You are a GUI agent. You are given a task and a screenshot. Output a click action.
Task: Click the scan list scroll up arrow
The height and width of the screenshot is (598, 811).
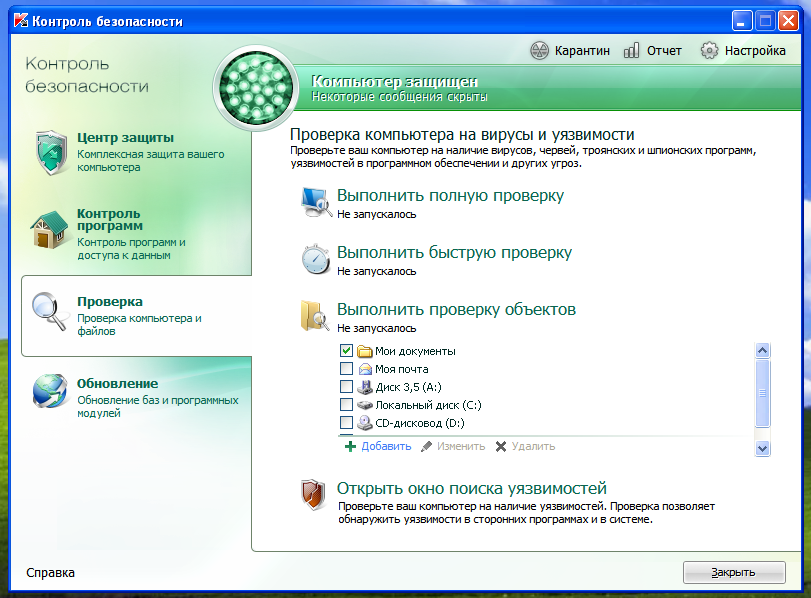pos(762,351)
